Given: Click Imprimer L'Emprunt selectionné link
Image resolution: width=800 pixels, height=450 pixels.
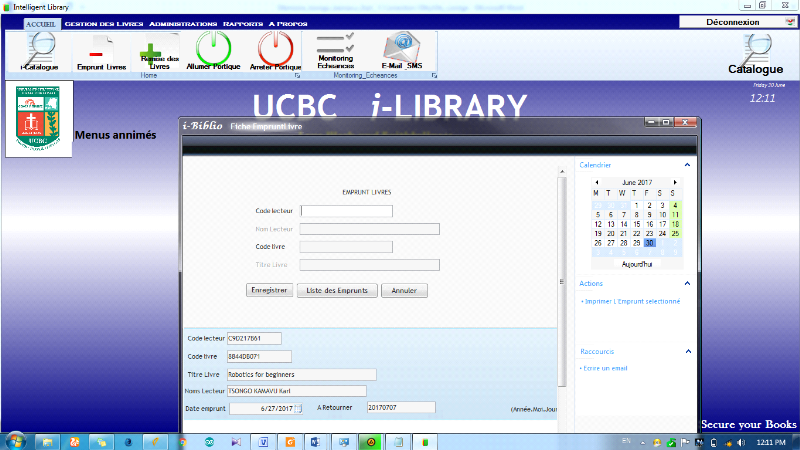Looking at the screenshot, I should (x=632, y=302).
